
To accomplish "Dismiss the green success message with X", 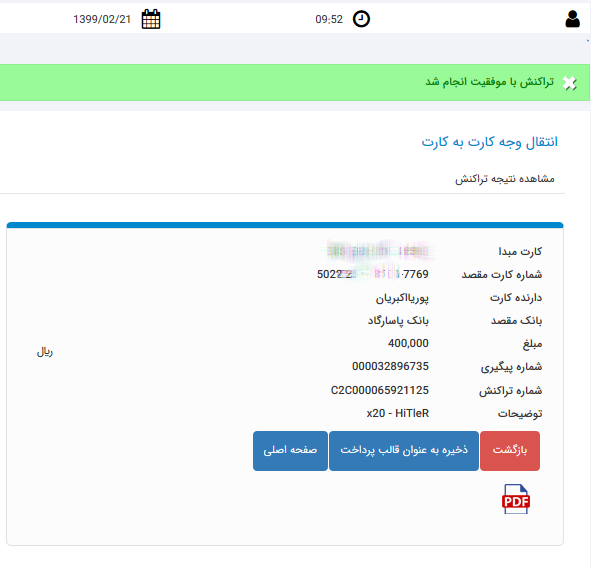I will (x=570, y=83).
